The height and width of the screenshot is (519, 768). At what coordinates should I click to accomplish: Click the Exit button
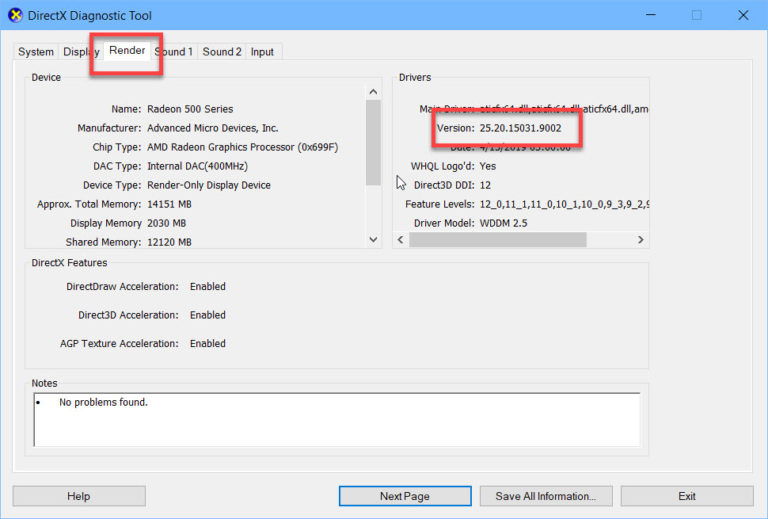(687, 496)
